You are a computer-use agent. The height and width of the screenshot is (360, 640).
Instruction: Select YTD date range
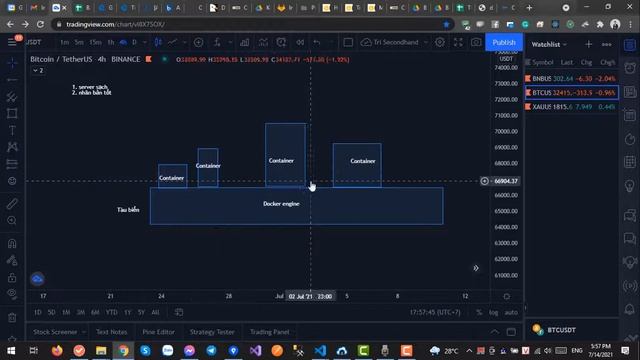coord(111,312)
